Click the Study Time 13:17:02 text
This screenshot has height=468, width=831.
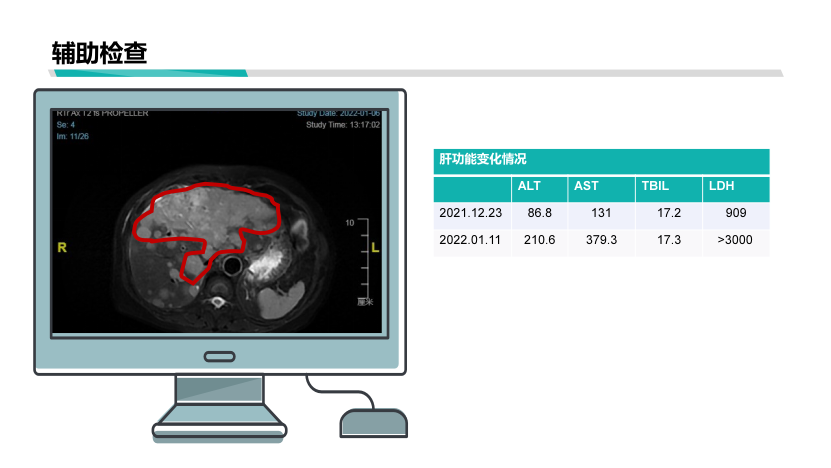coord(343,125)
